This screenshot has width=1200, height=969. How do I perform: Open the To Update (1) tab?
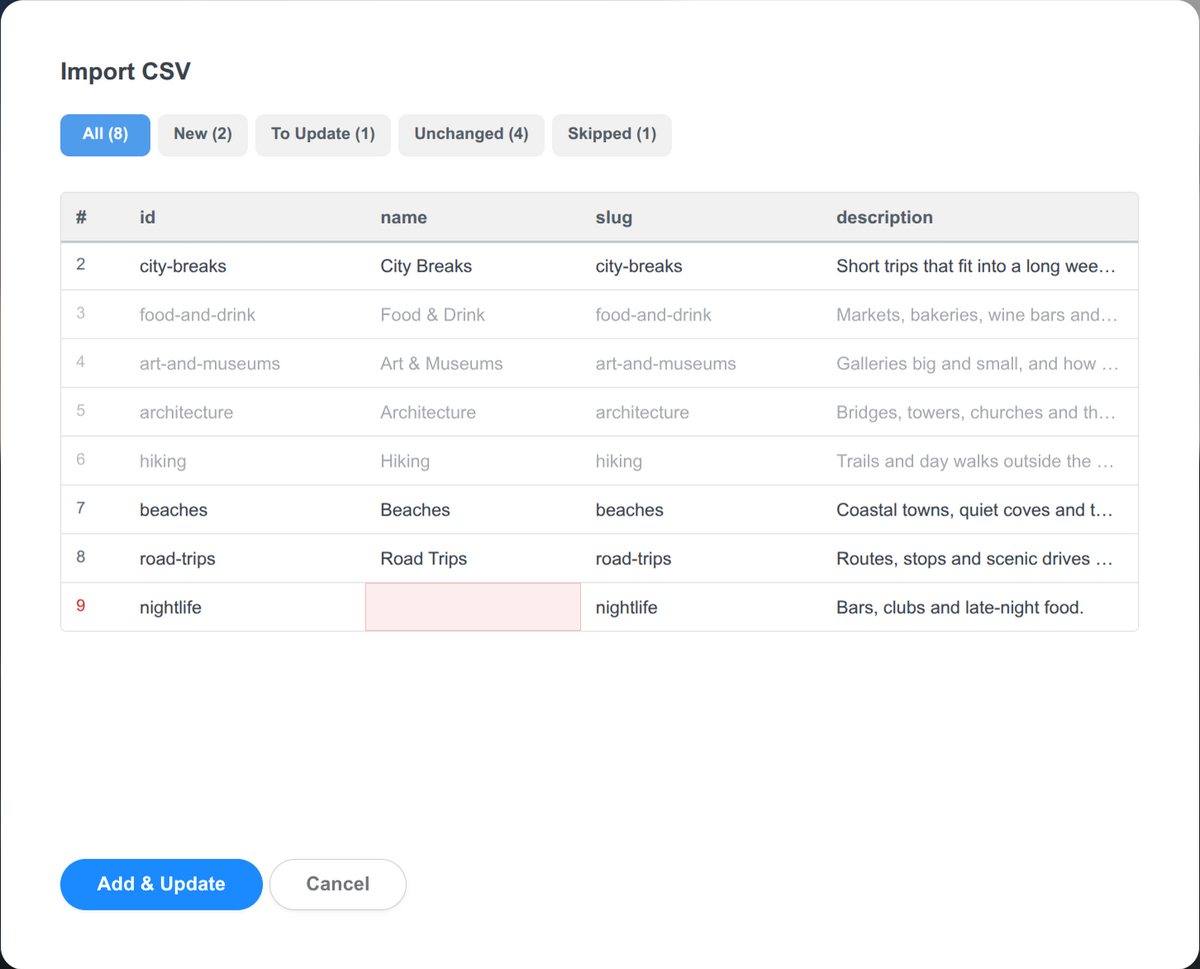click(x=323, y=134)
